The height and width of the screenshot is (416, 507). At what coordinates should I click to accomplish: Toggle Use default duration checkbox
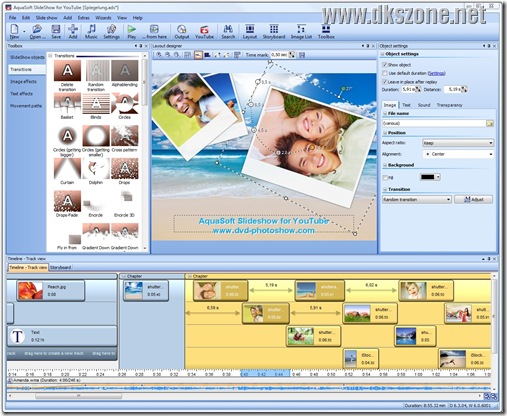coord(385,73)
